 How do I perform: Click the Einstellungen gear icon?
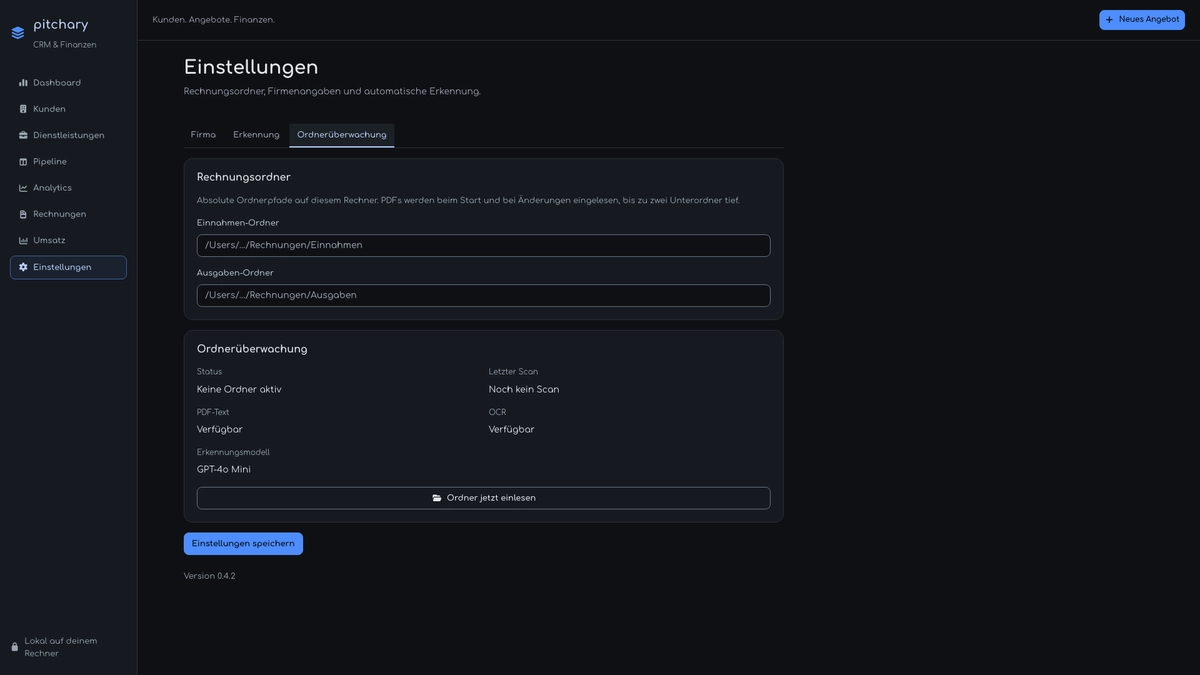click(23, 267)
